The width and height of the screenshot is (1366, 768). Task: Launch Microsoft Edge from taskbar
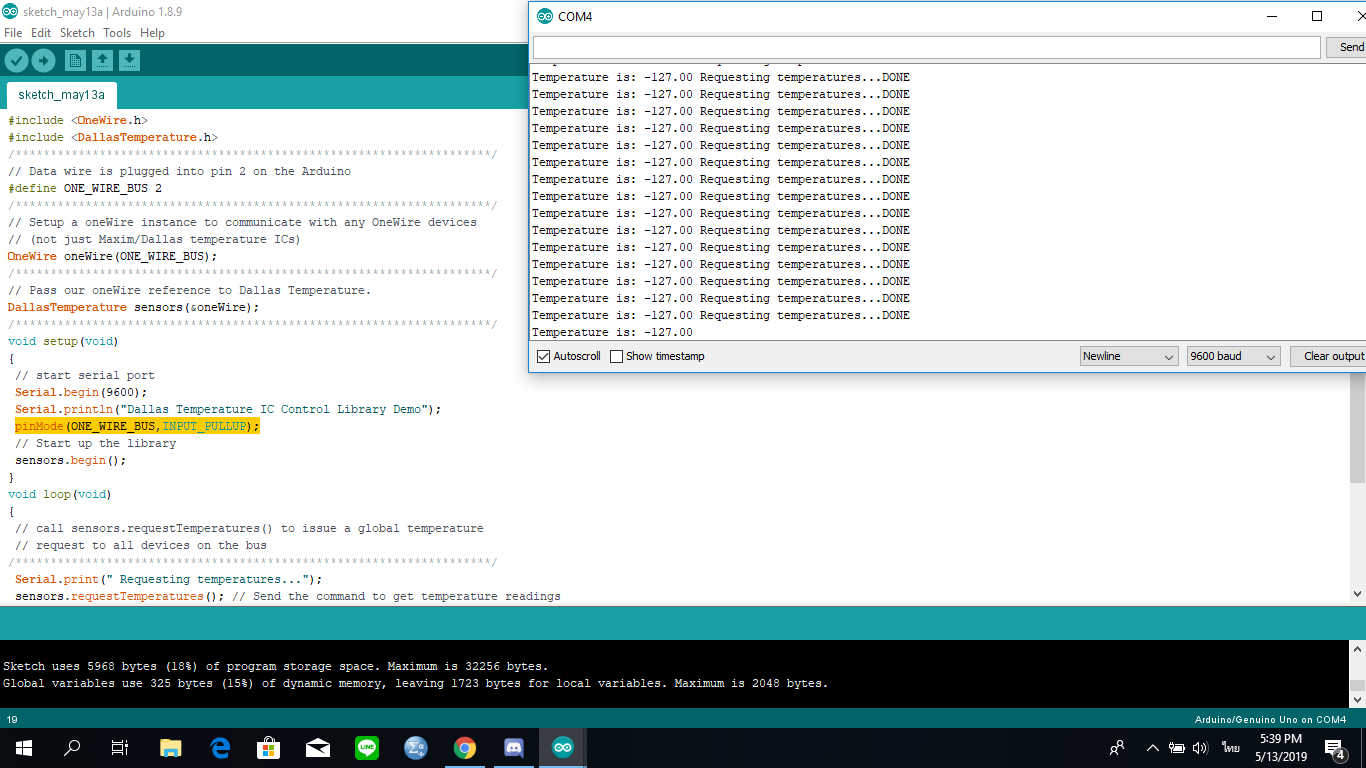coord(220,747)
